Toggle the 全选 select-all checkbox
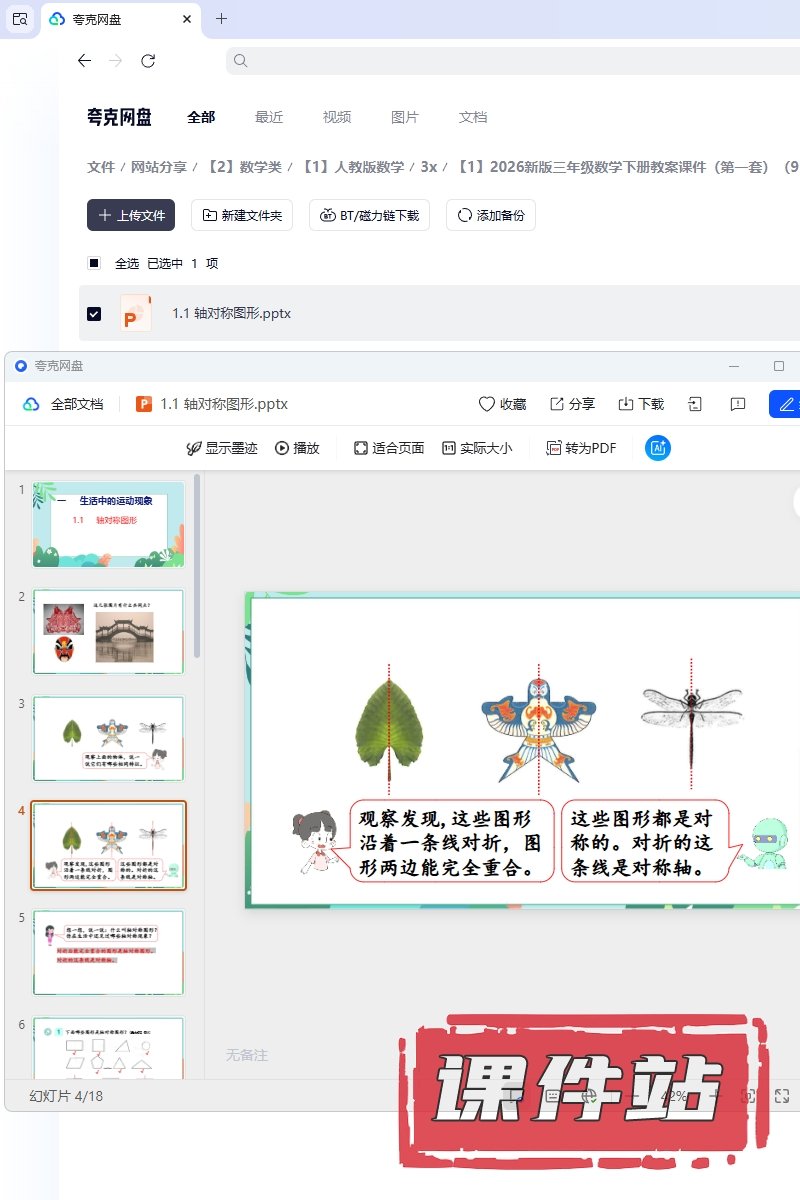Screen dimensions: 800x1200 (x=94, y=263)
